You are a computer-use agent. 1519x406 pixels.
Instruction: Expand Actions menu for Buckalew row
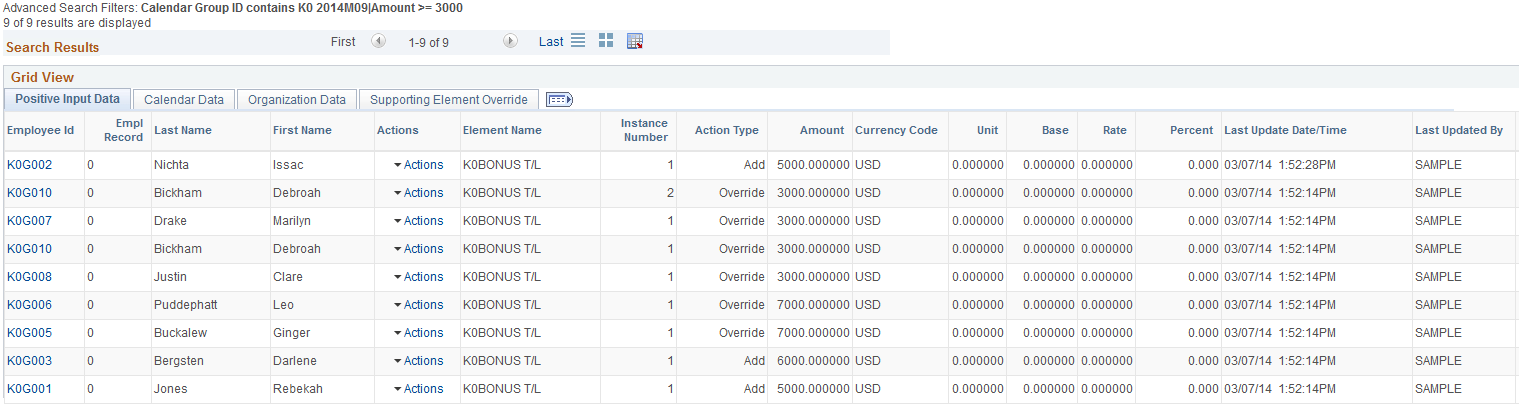tap(418, 333)
